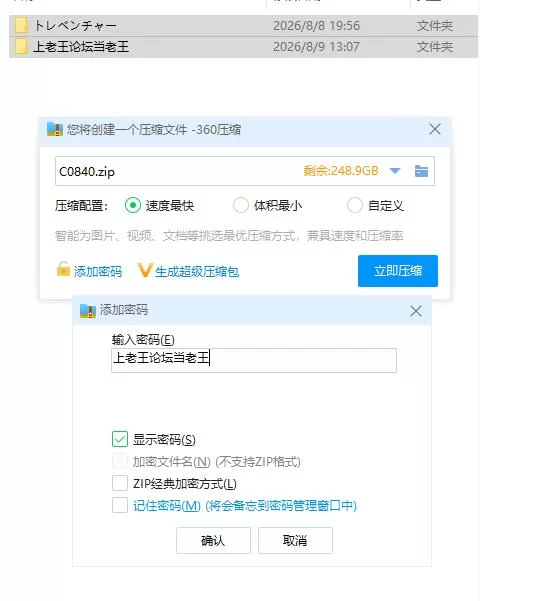This screenshot has height=601, width=550.
Task: Click the 取消 button
Action: point(295,540)
